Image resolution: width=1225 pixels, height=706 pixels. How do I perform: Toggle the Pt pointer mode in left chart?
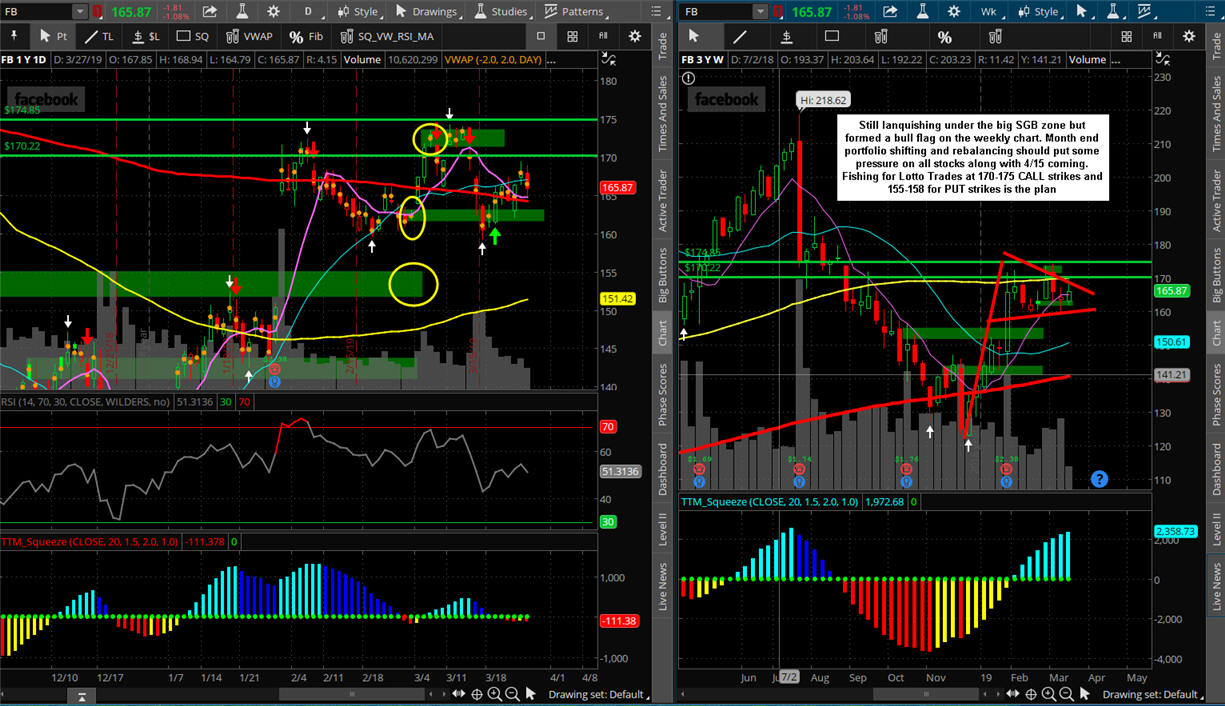tap(52, 36)
